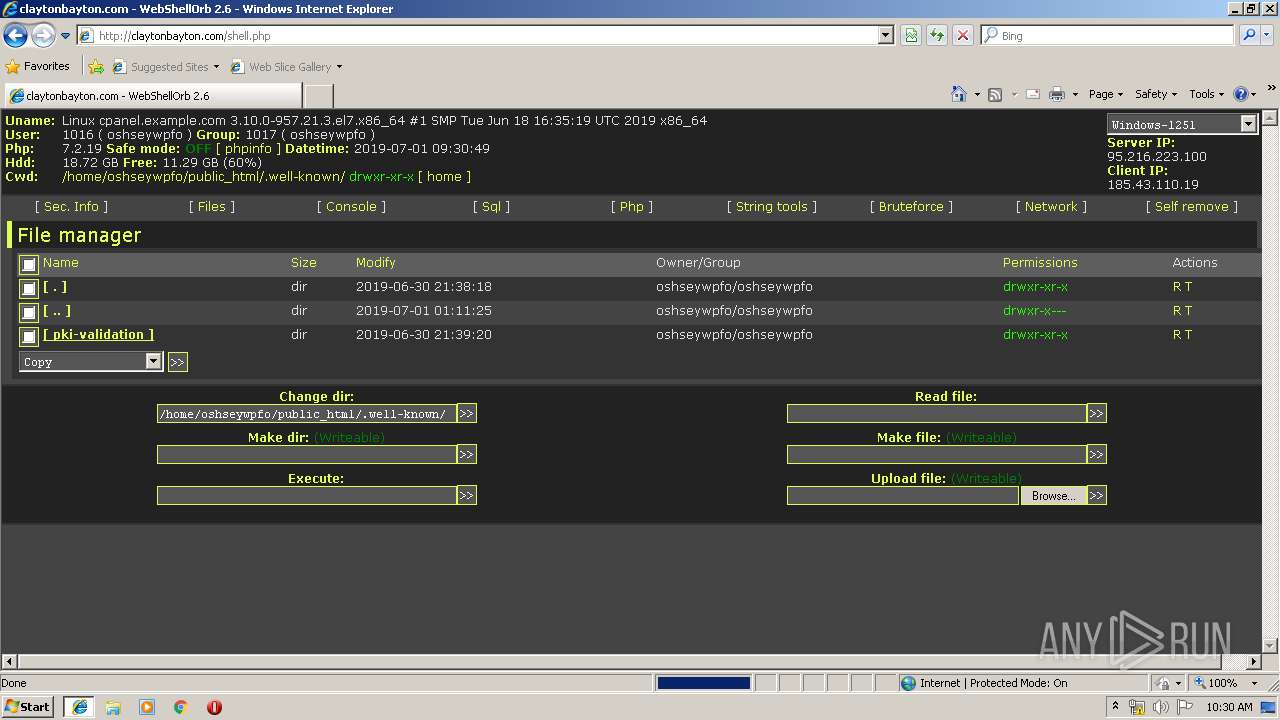Click the Bing search magnifier button

click(x=1249, y=35)
